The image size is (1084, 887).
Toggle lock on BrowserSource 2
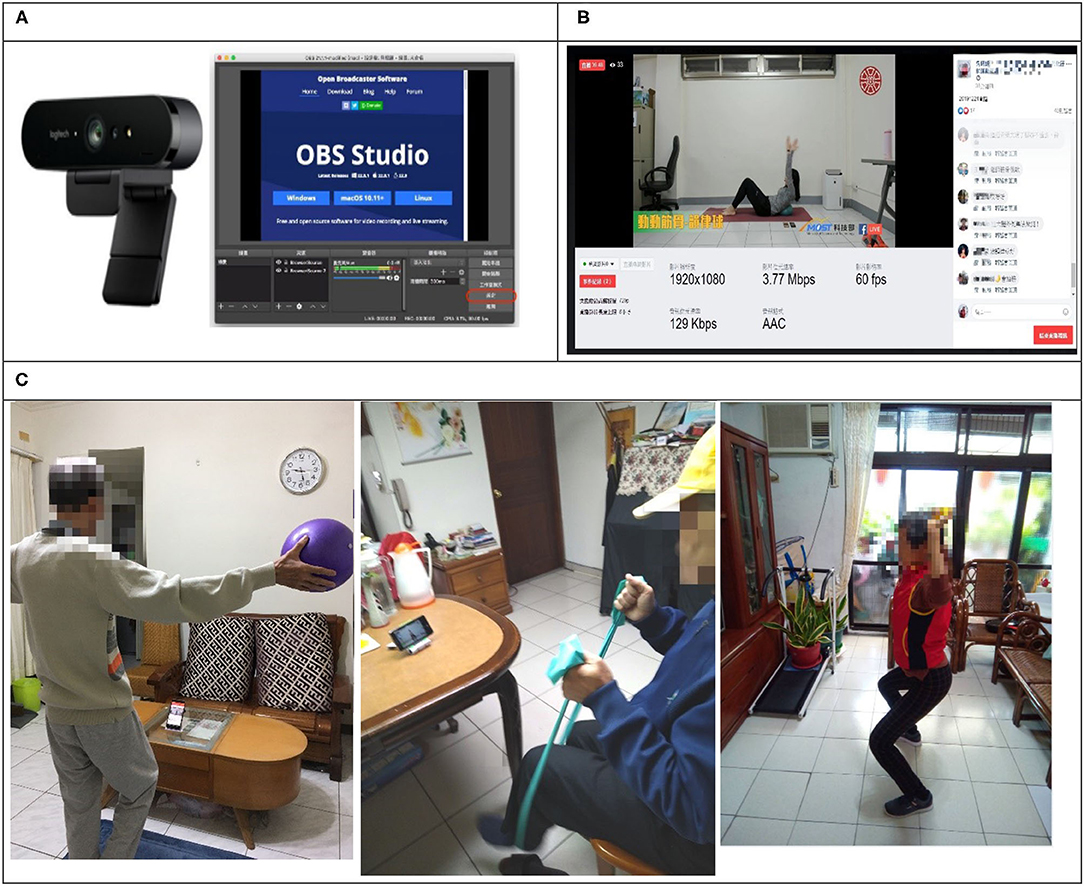click(286, 270)
